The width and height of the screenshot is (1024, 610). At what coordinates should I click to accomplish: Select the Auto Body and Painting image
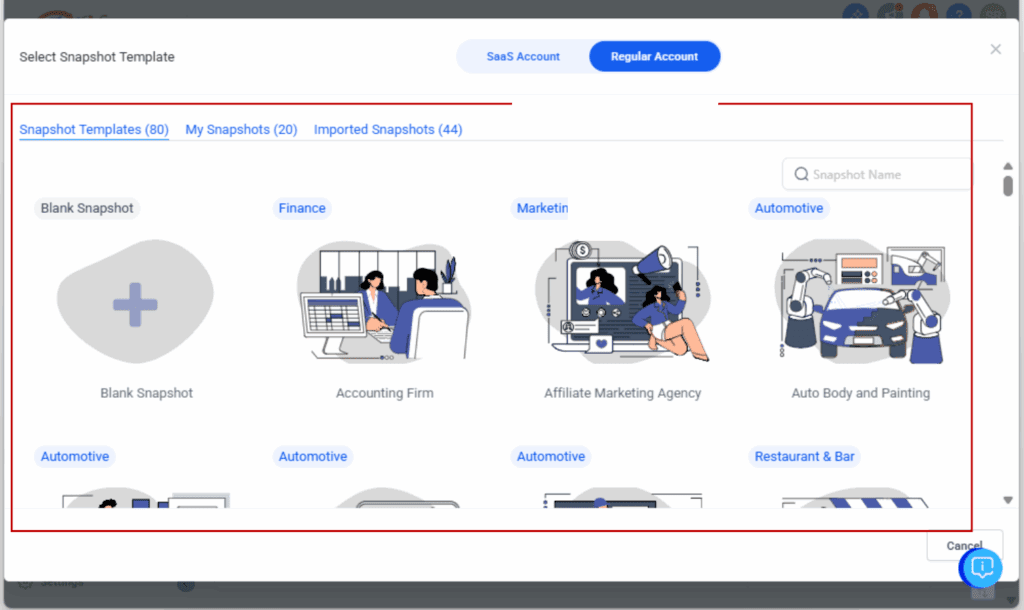861,302
